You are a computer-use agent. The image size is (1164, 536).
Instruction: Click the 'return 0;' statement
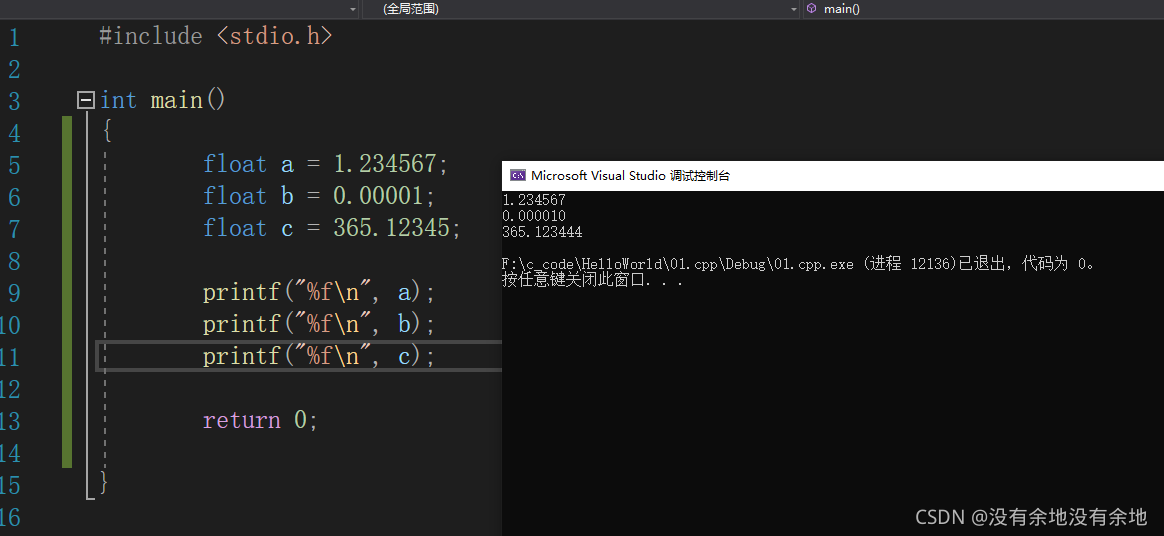click(261, 420)
